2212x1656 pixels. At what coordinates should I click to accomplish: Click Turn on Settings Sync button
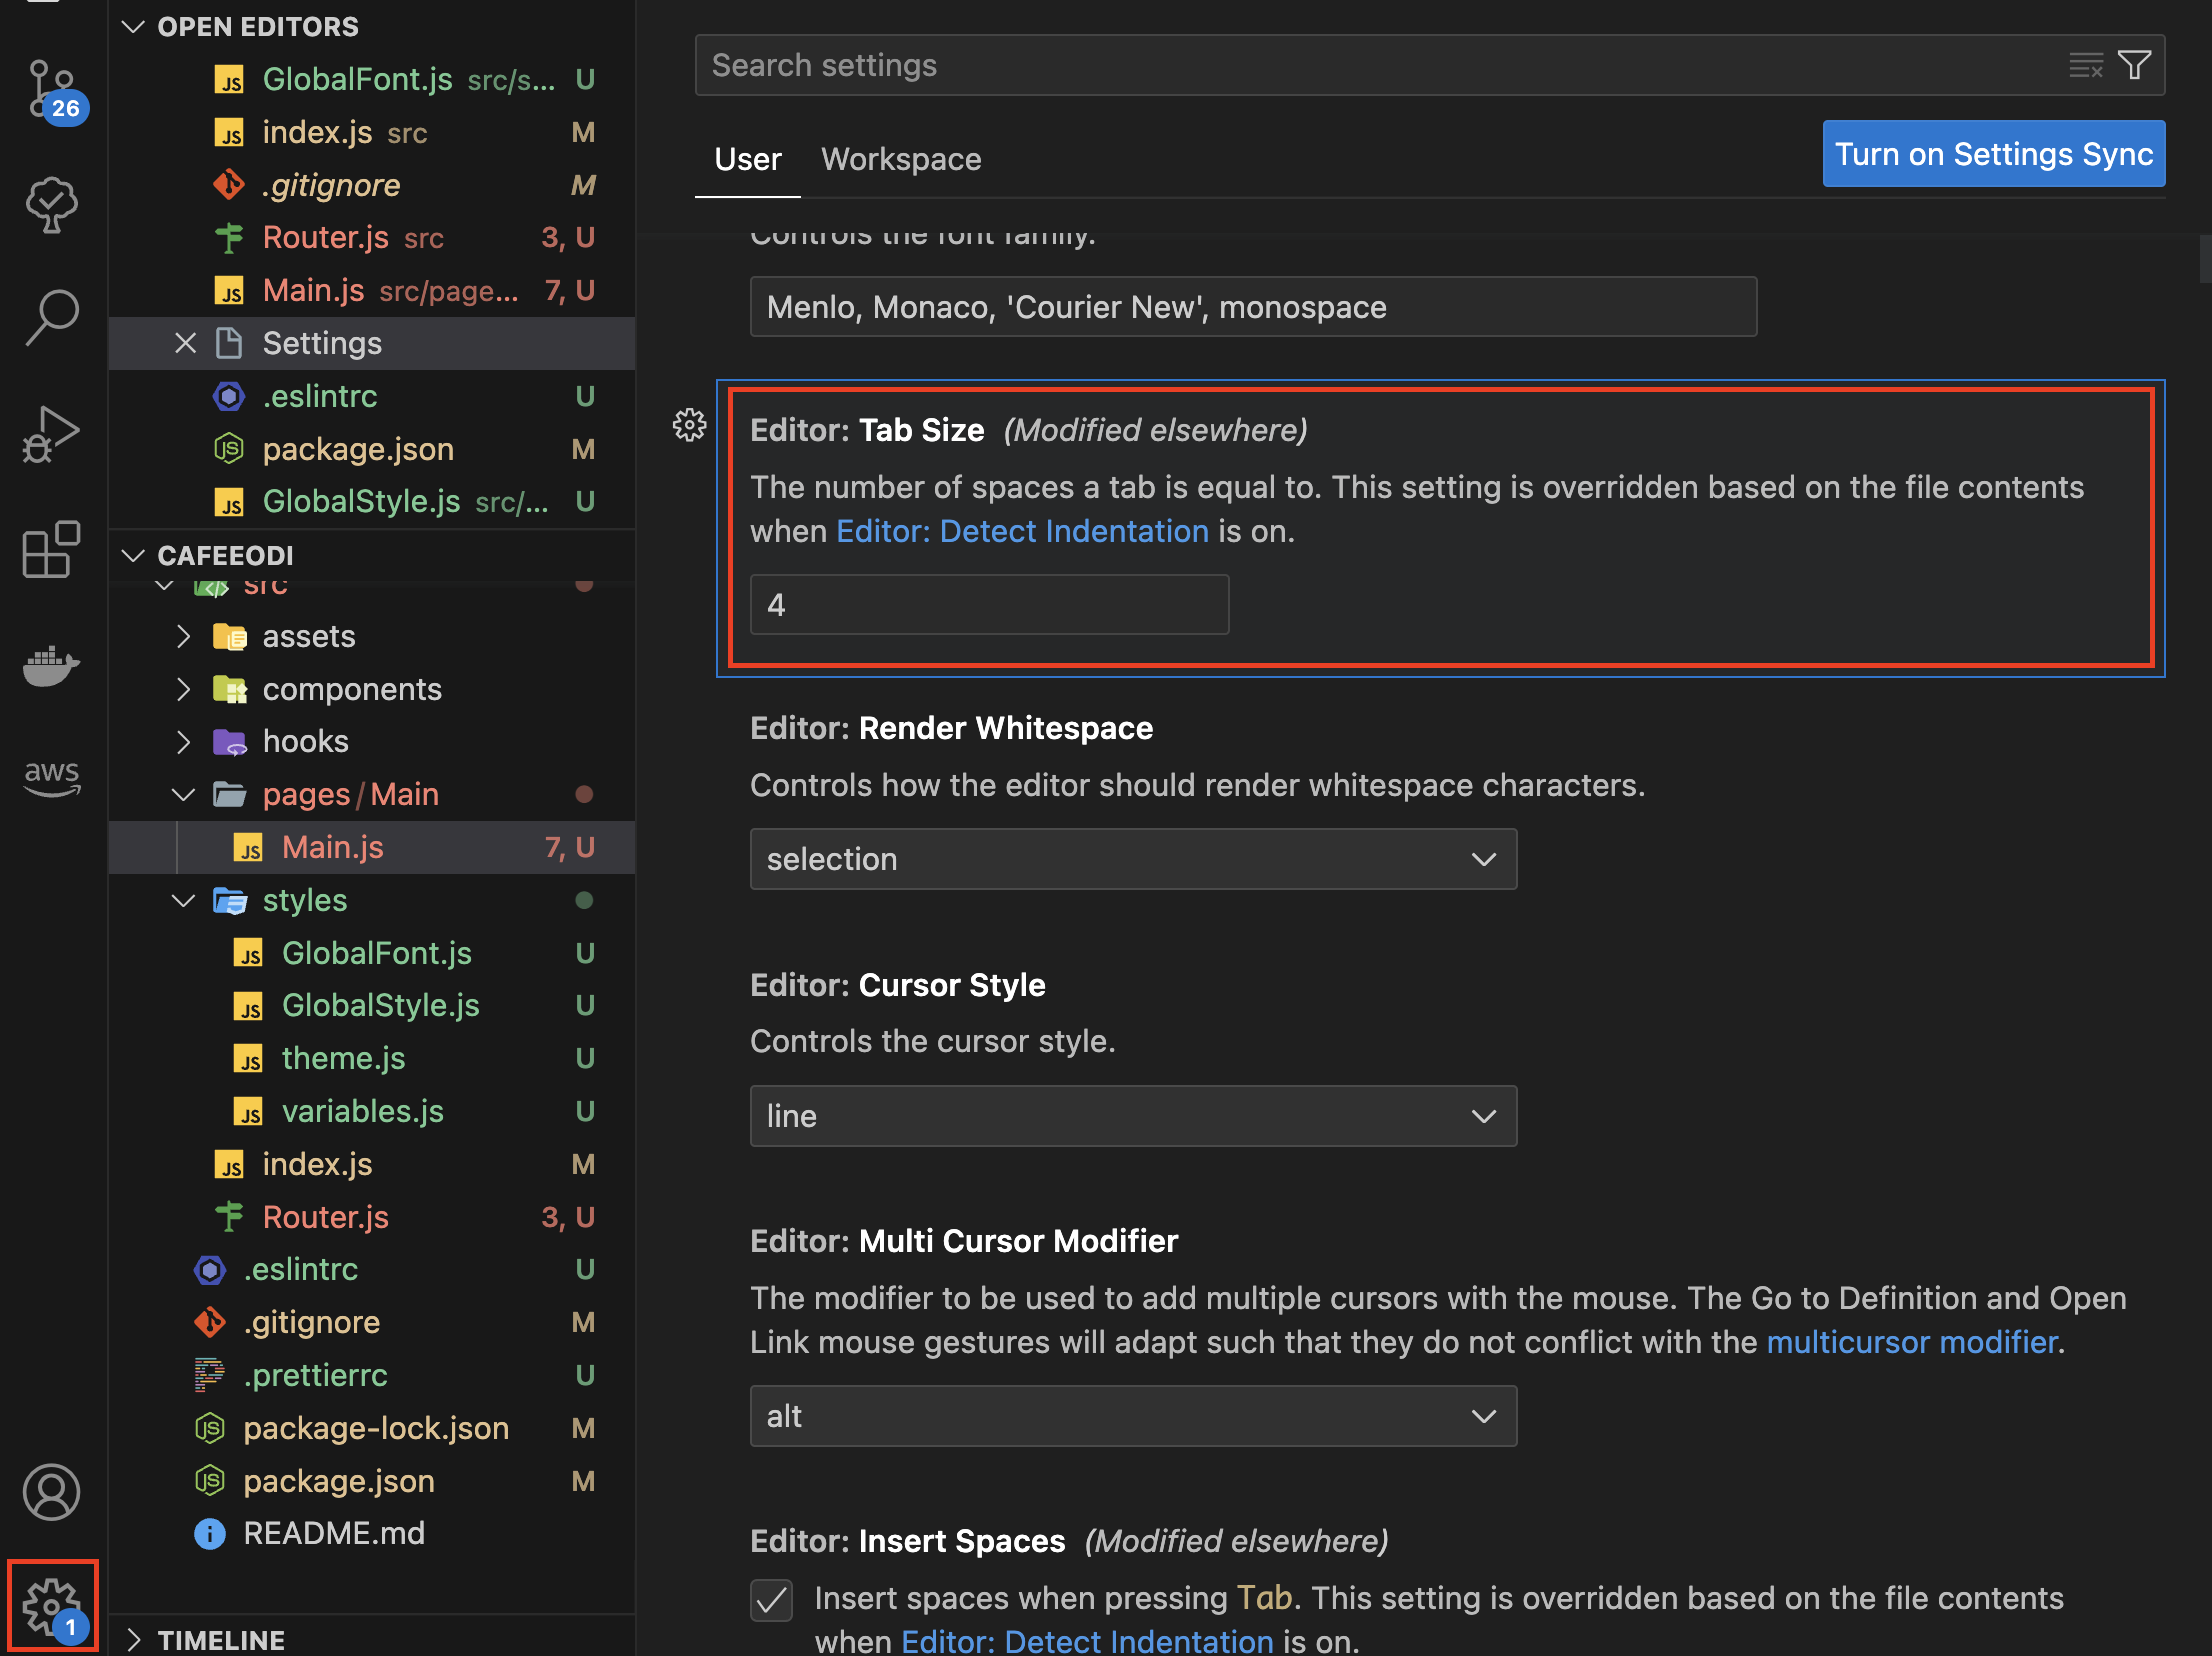[x=1993, y=154]
